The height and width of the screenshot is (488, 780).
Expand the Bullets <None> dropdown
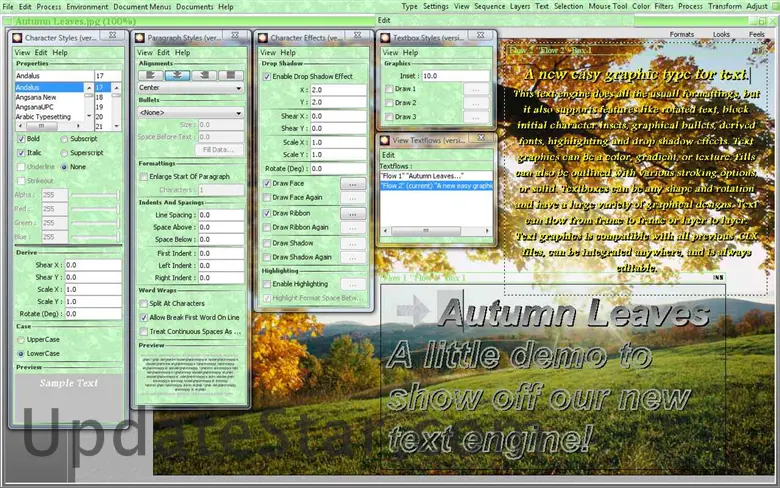[x=191, y=113]
